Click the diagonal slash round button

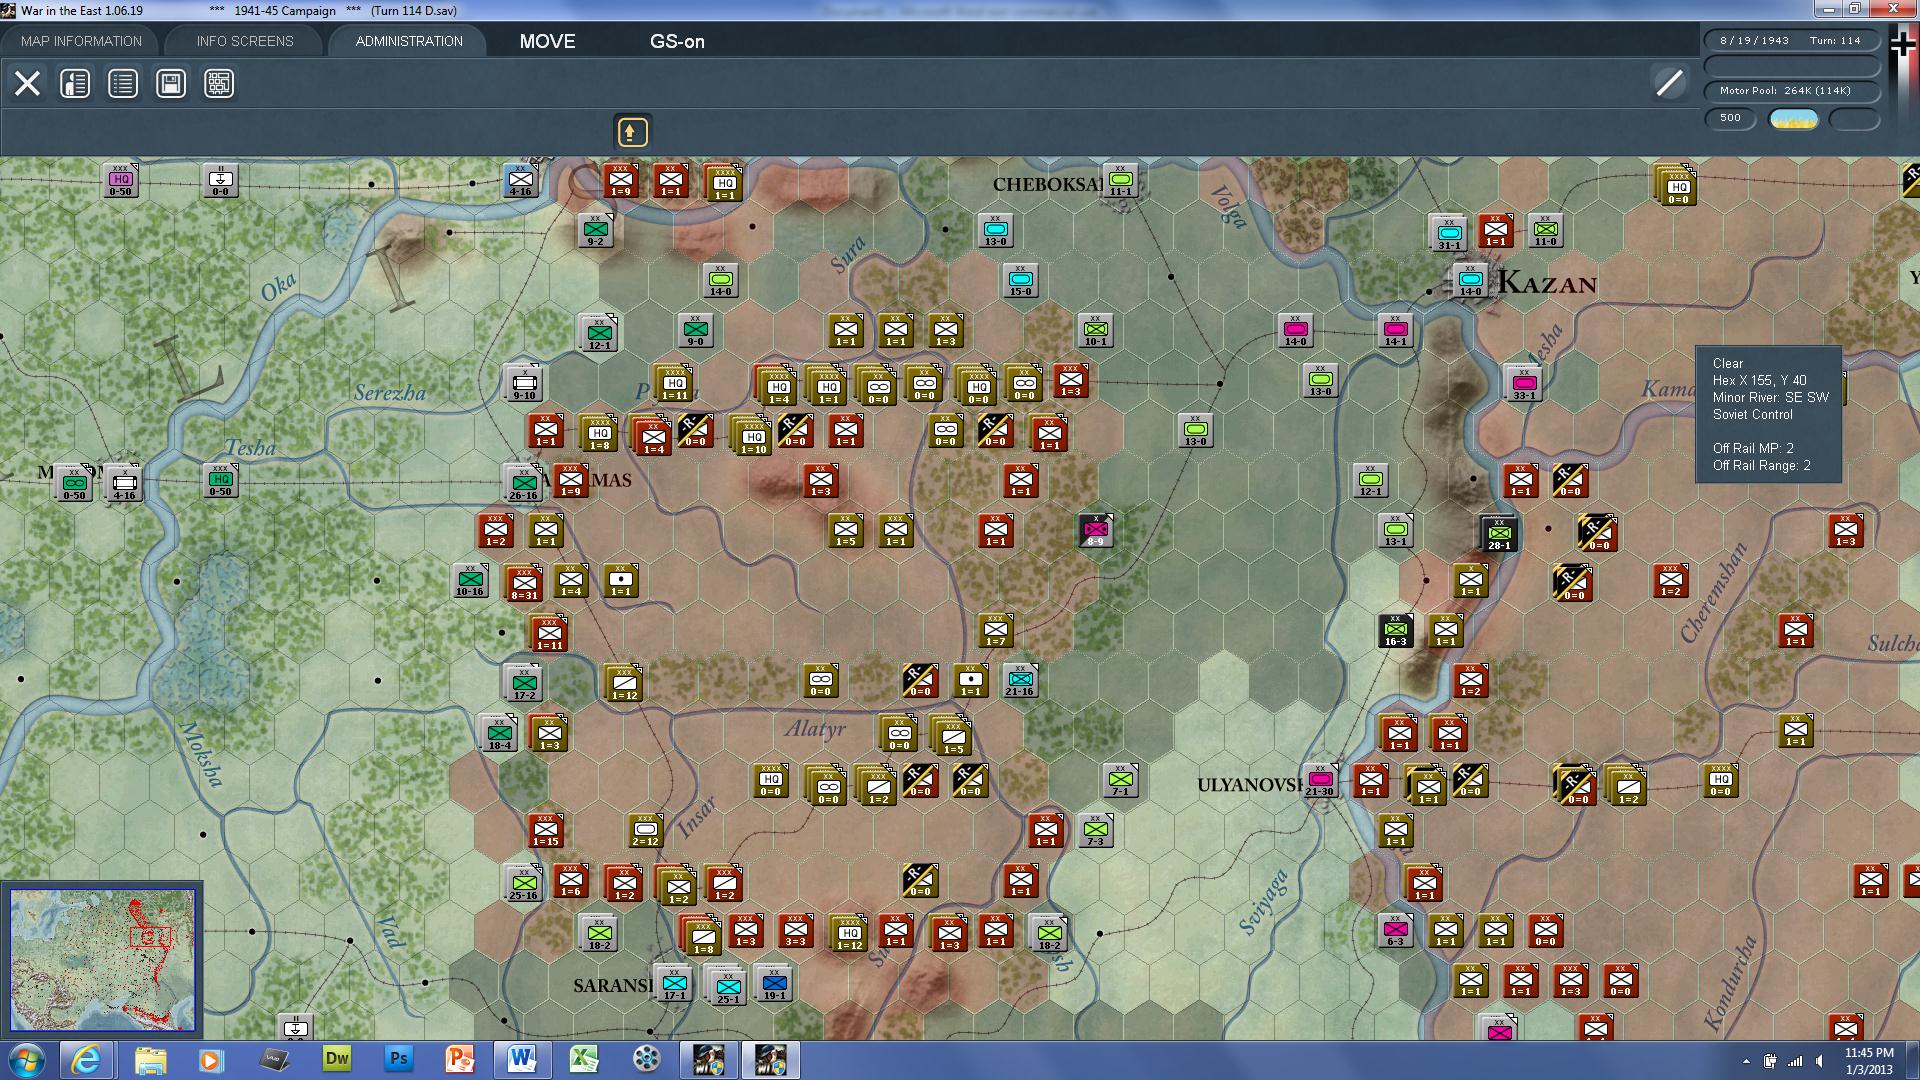1669,83
